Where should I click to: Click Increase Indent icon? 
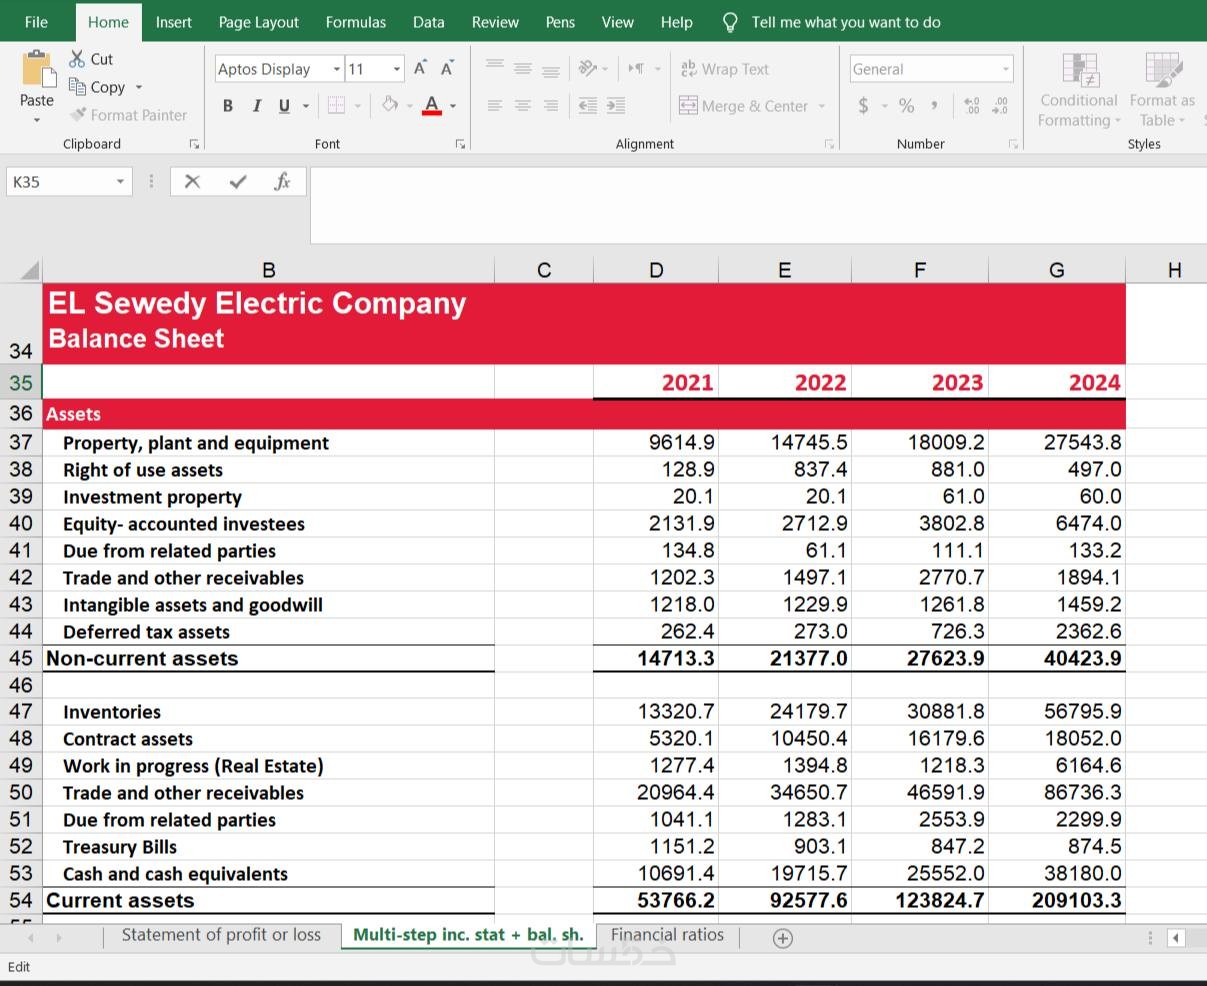[616, 105]
